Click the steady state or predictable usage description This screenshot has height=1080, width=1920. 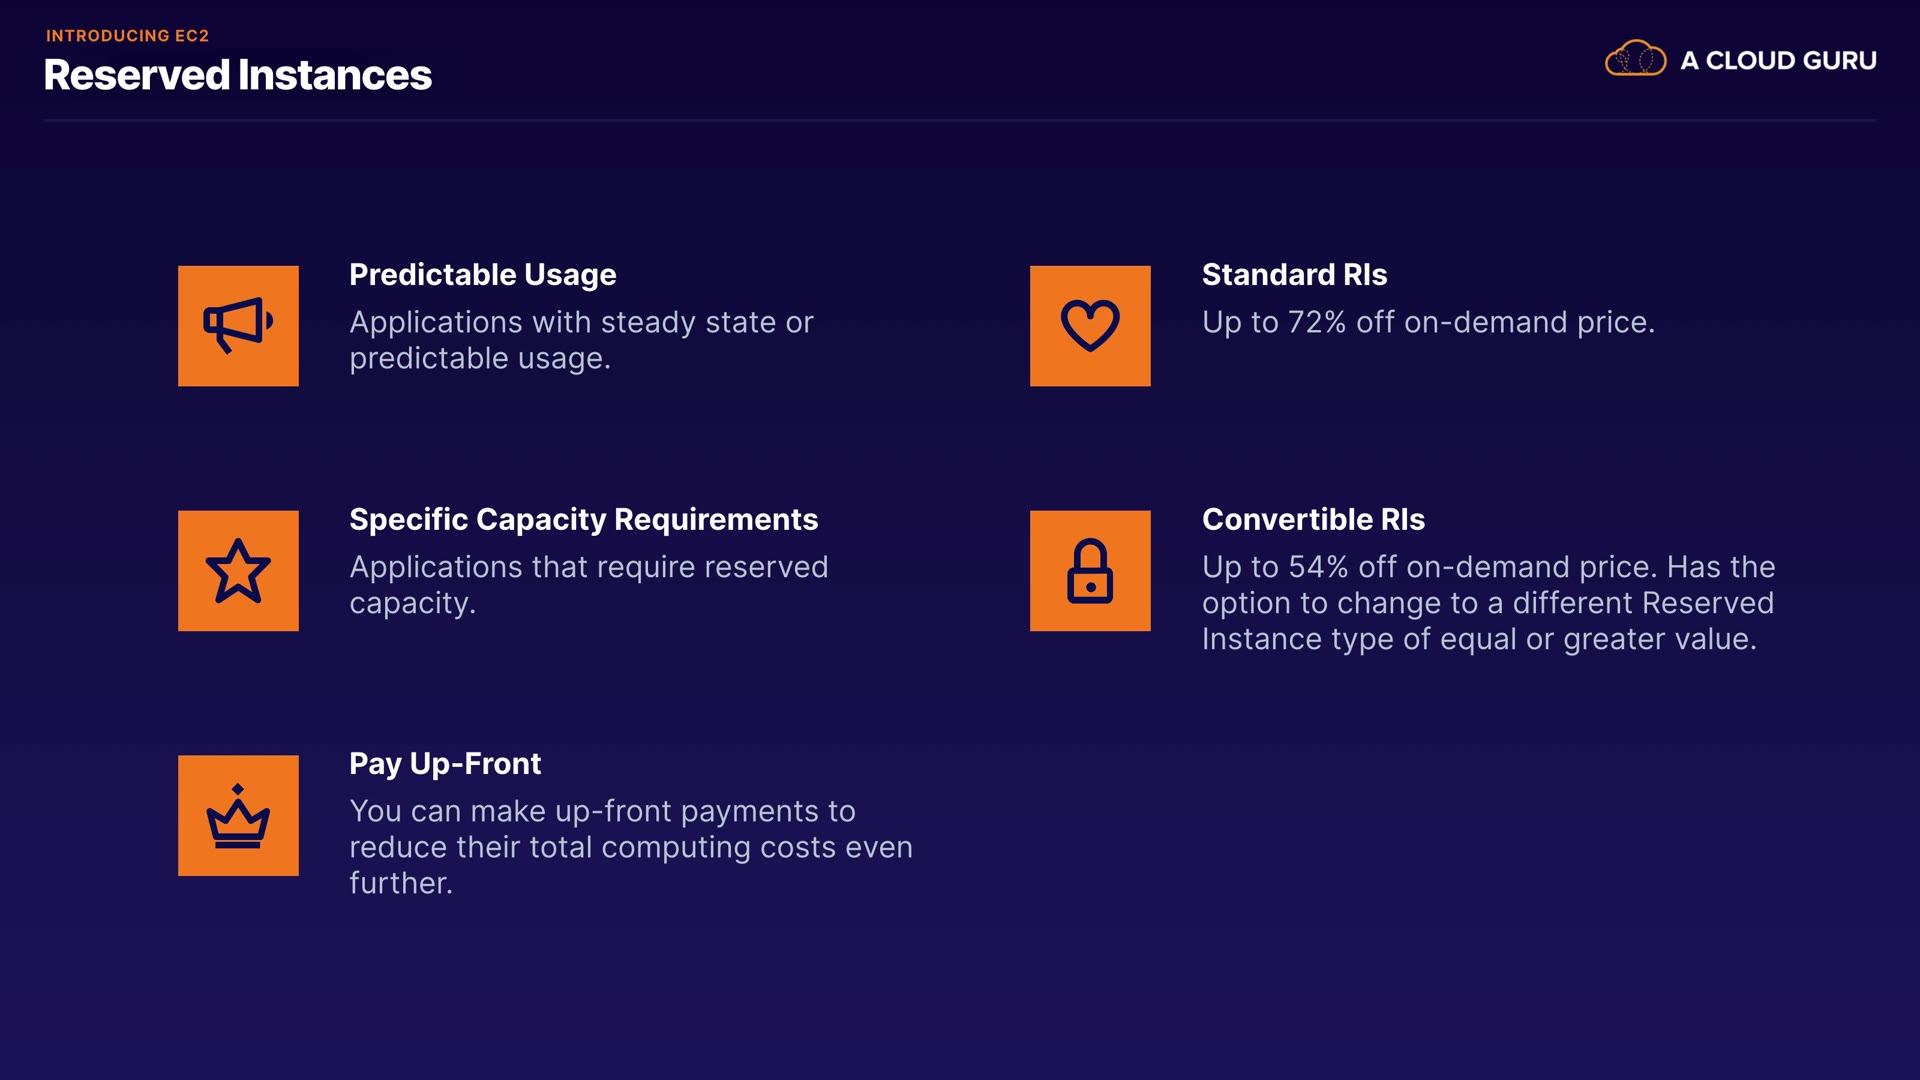tap(580, 340)
